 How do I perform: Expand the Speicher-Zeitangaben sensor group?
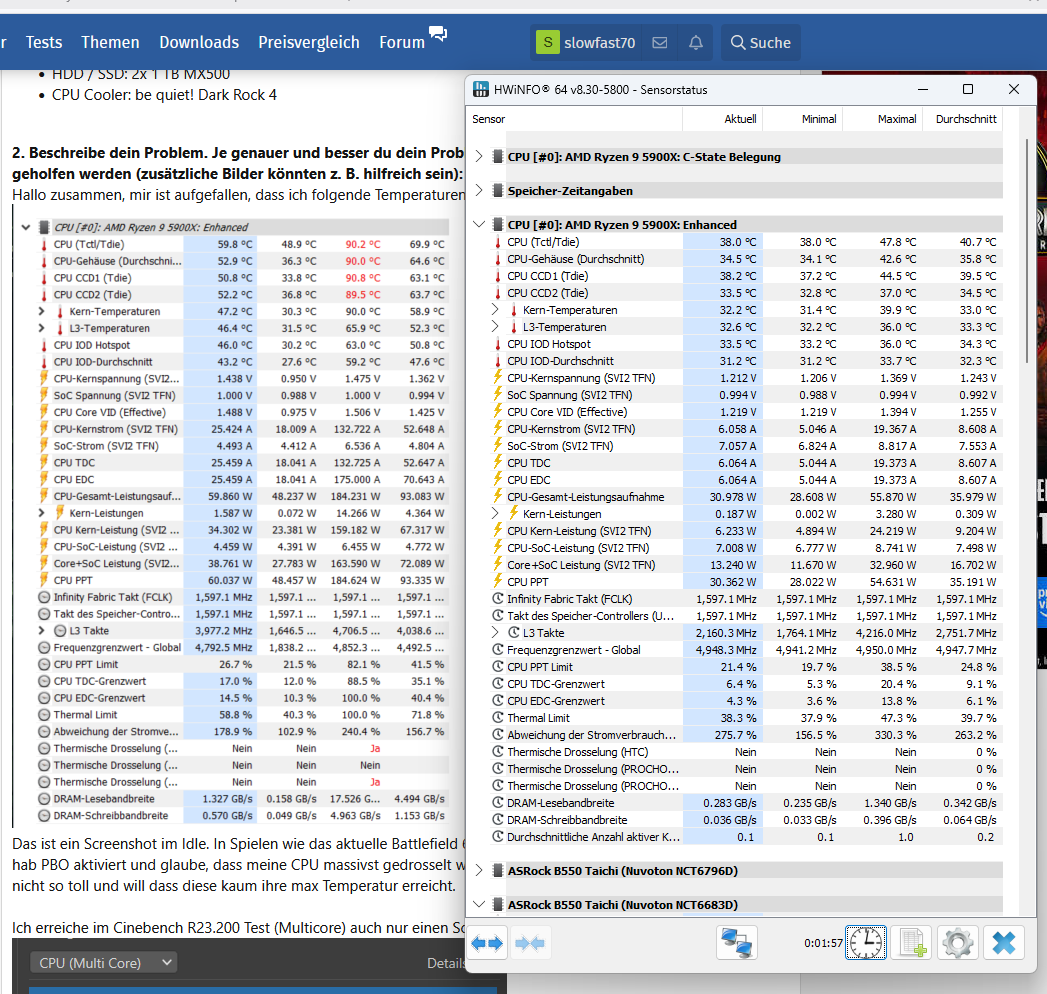point(479,190)
